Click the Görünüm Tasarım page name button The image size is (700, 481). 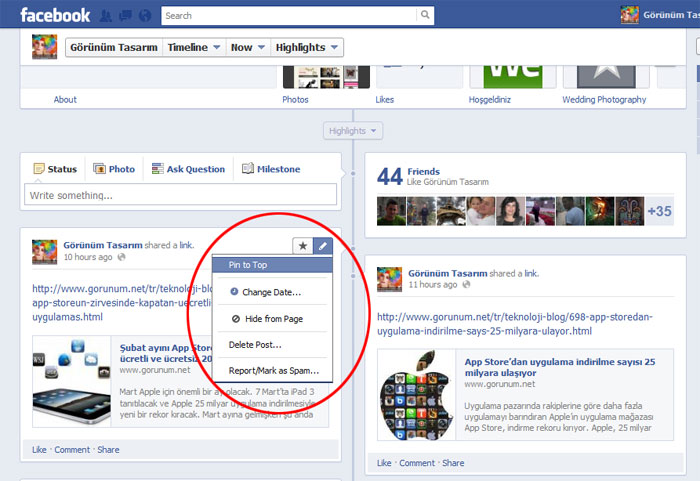pos(114,47)
